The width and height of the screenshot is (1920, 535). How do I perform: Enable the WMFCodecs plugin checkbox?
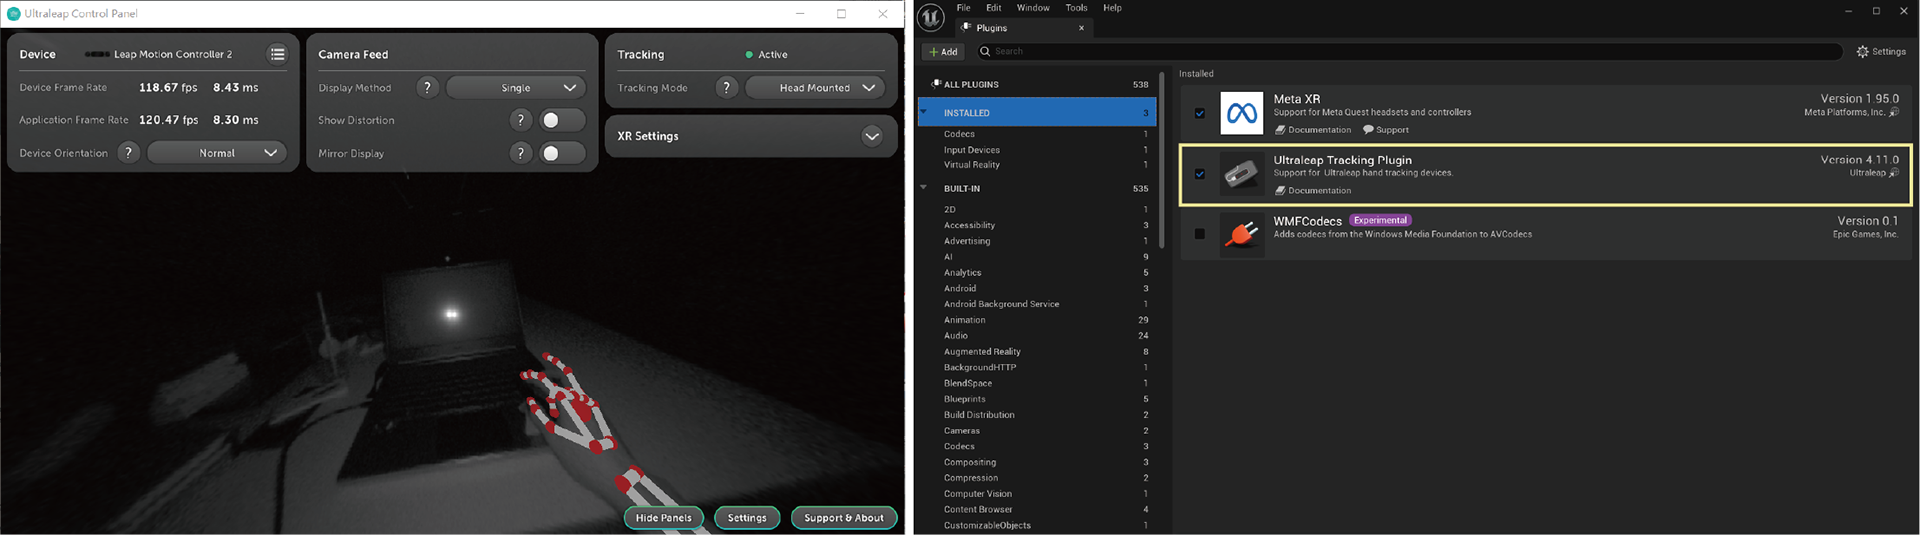(x=1200, y=234)
